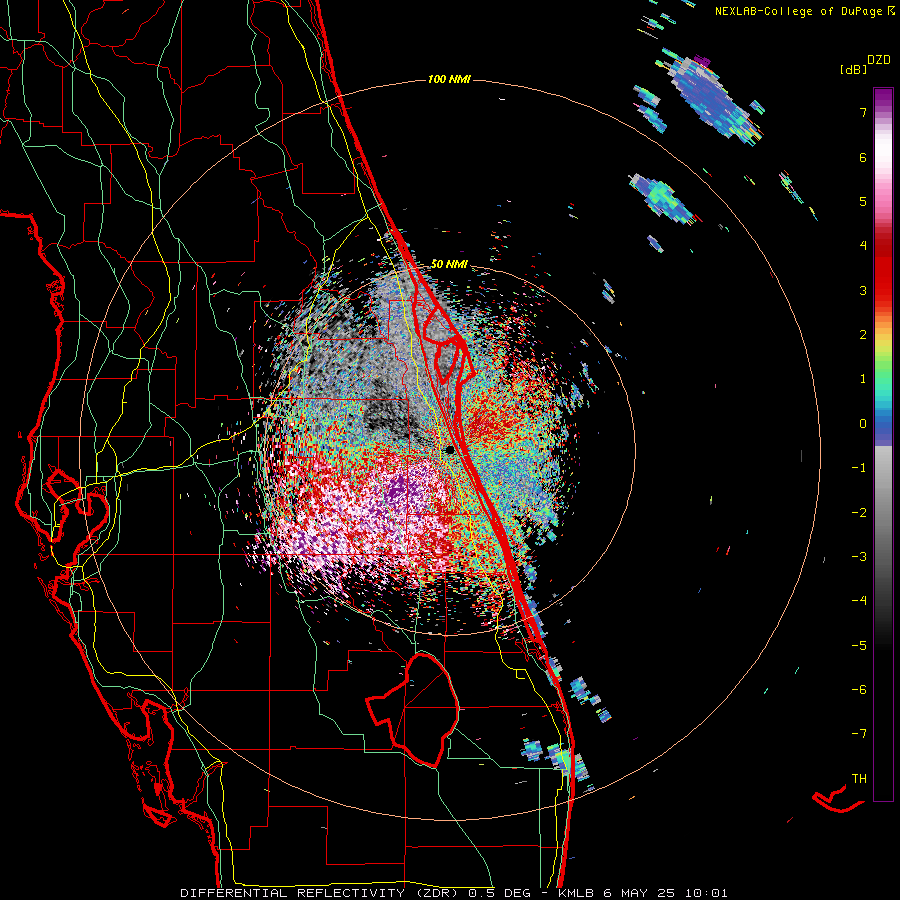Click the scale value -2
This screenshot has width=900, height=900.
click(859, 513)
